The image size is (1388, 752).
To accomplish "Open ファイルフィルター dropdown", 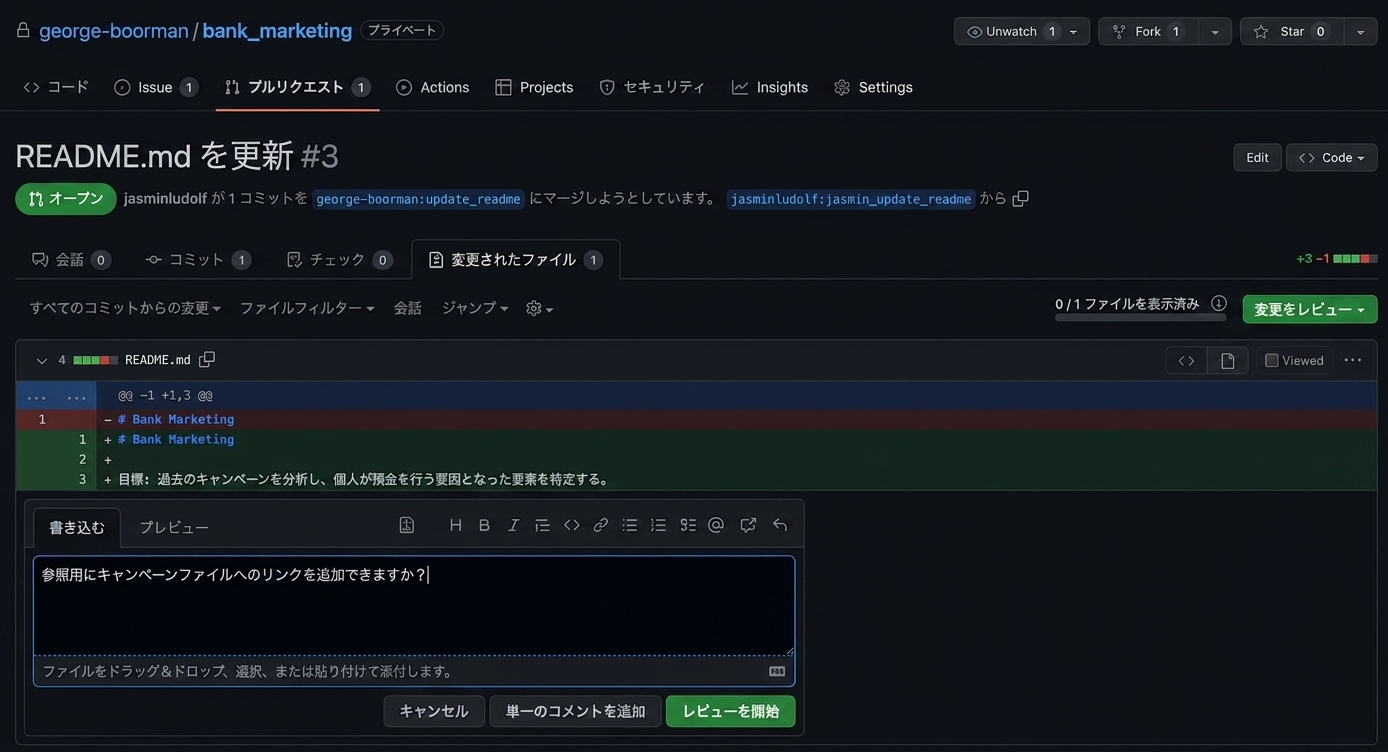I will (307, 308).
